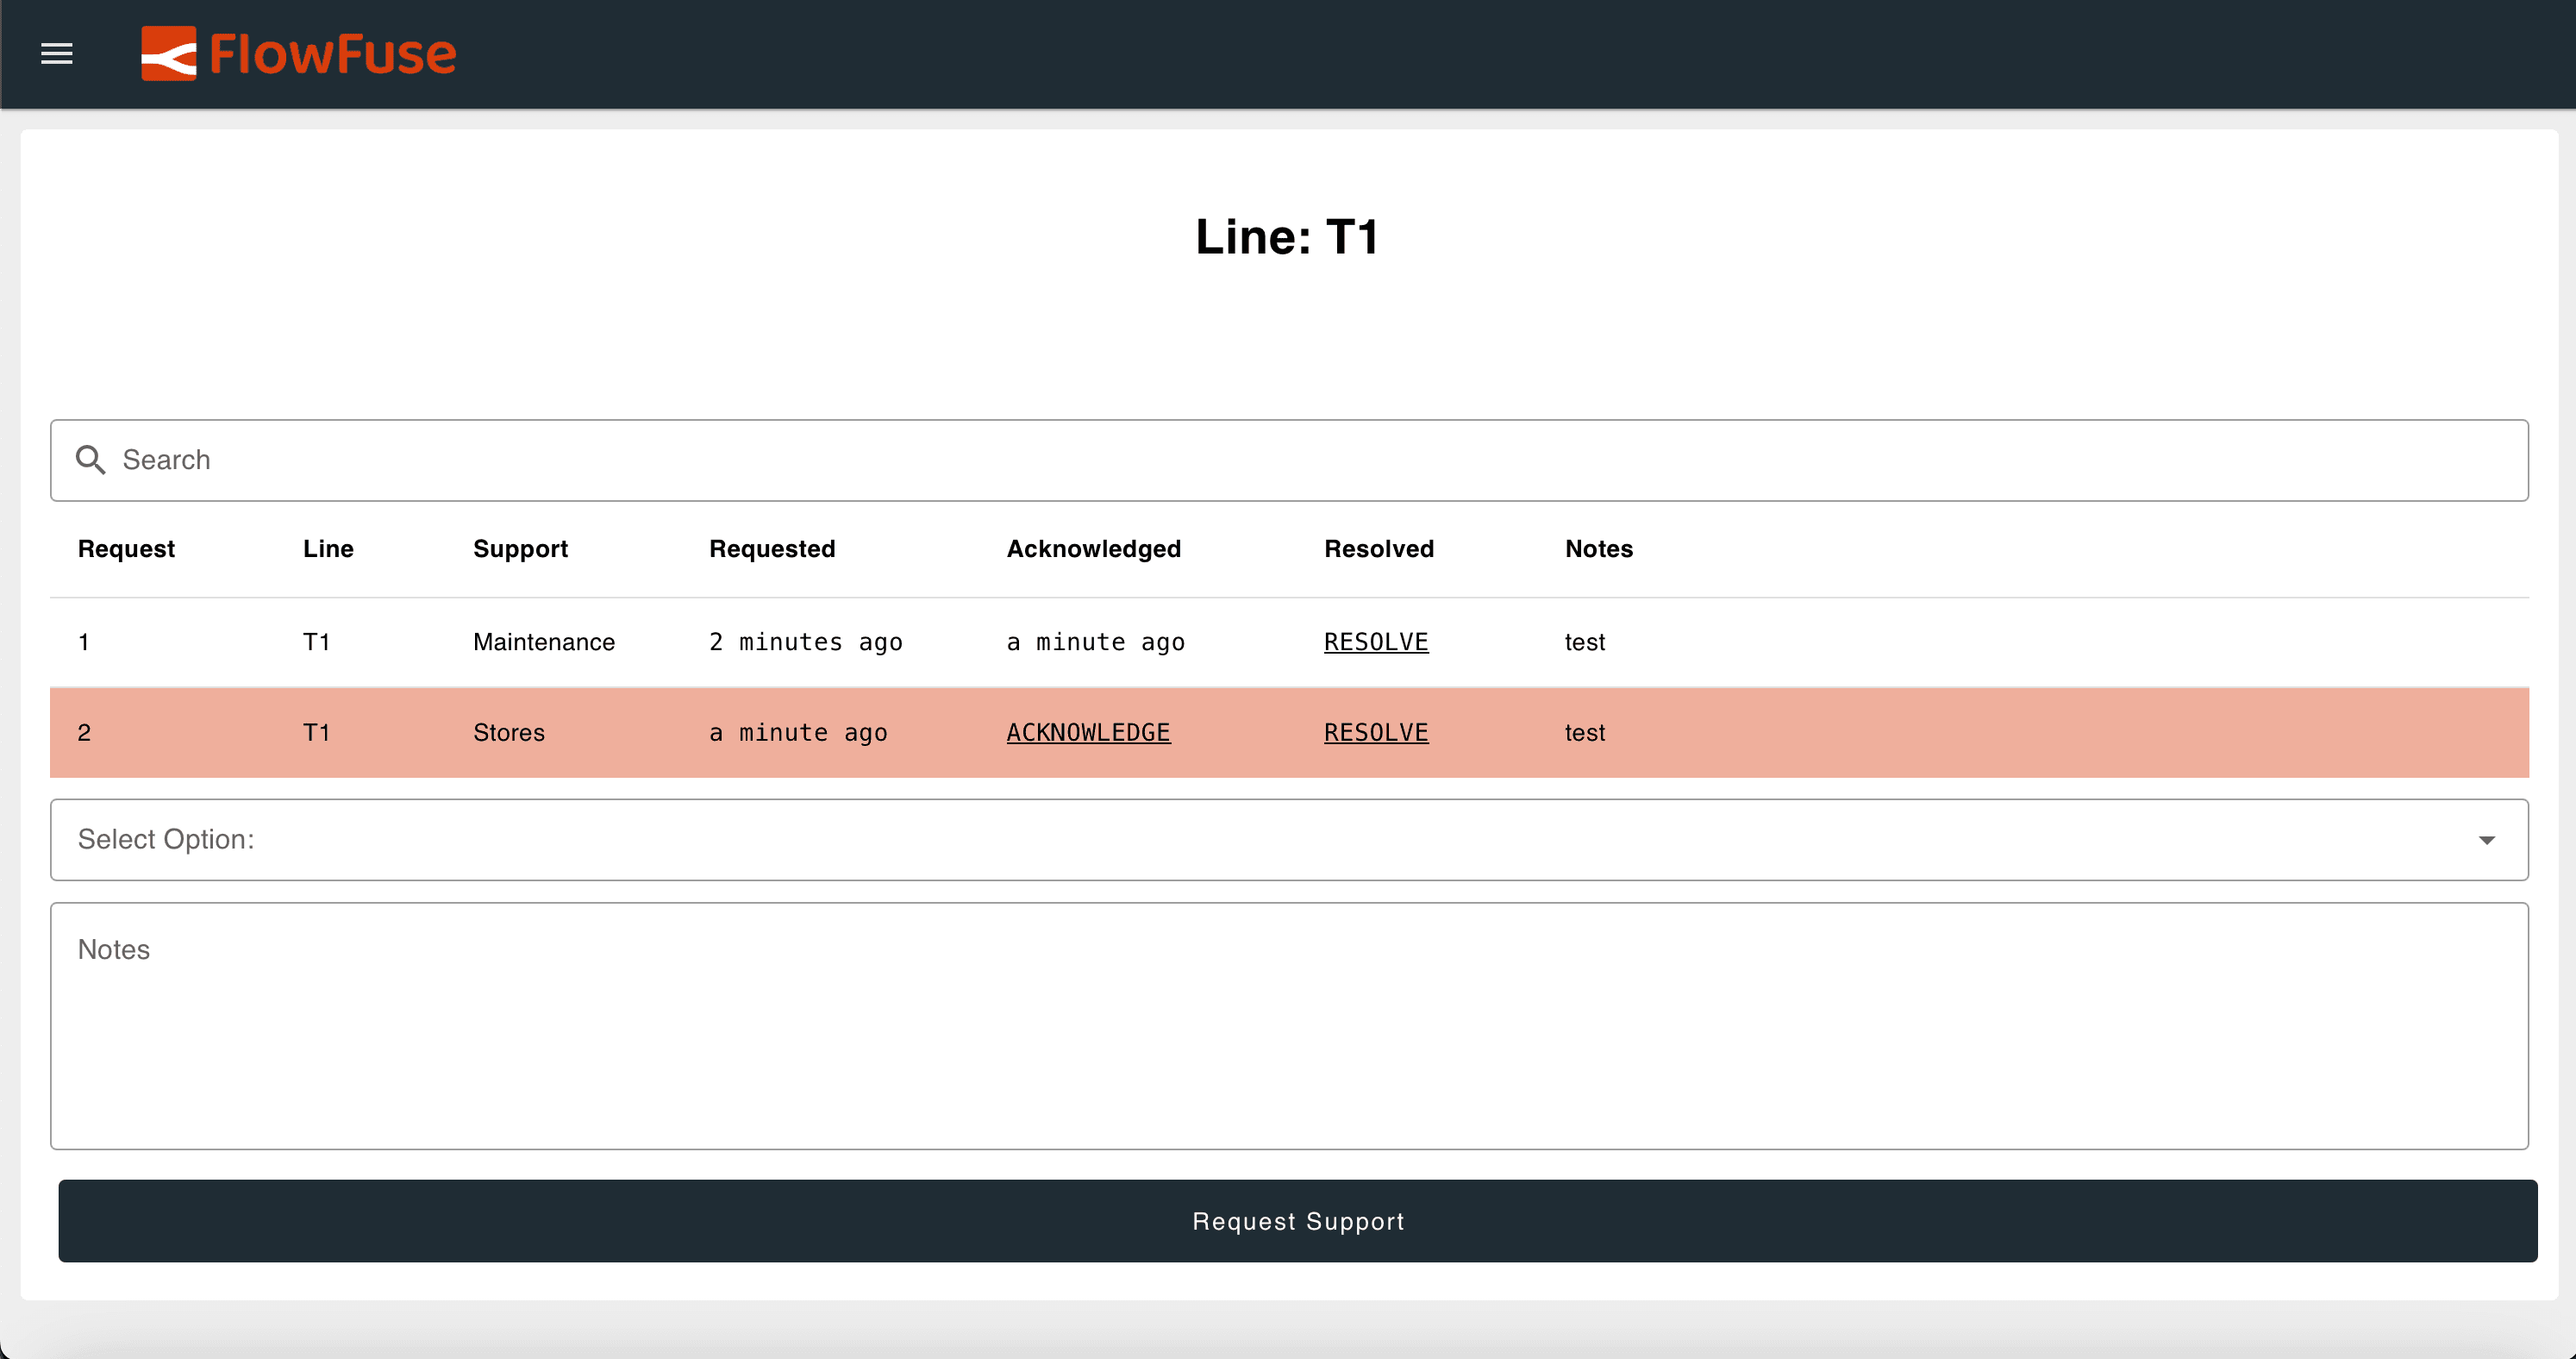Click the Notes column header

coord(1598,548)
